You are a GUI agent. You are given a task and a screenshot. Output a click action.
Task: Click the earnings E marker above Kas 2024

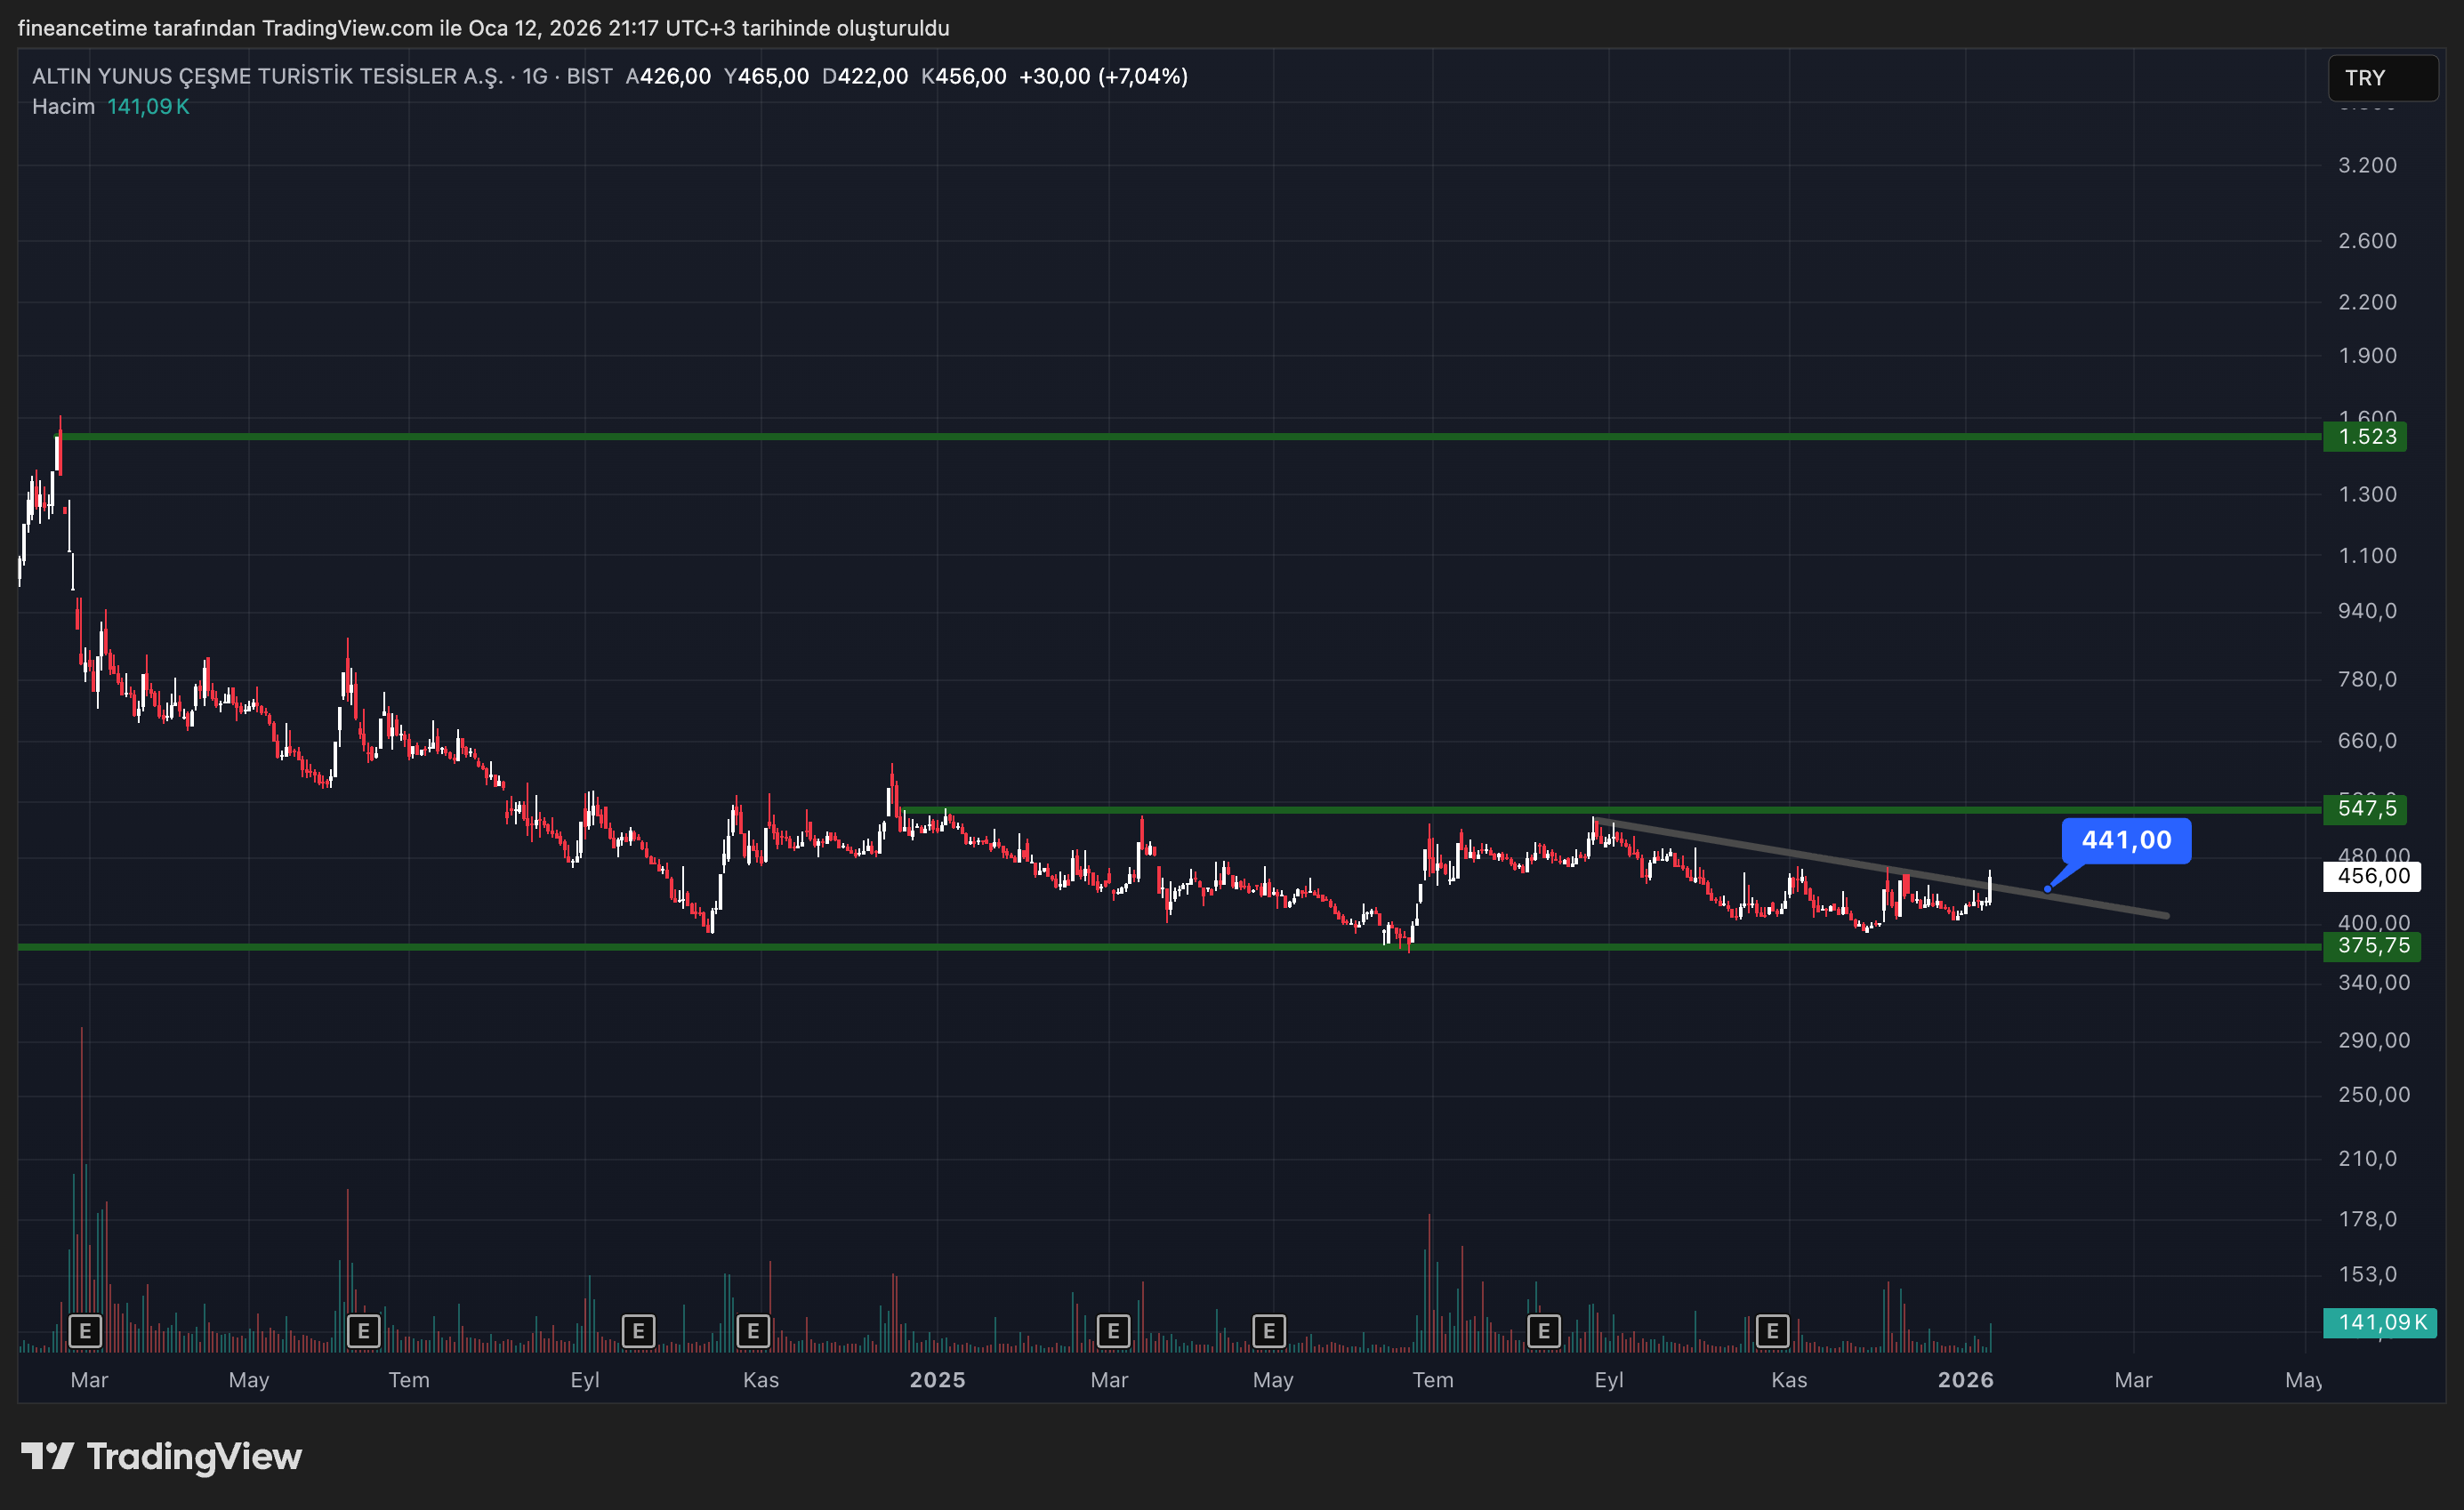[x=753, y=1331]
